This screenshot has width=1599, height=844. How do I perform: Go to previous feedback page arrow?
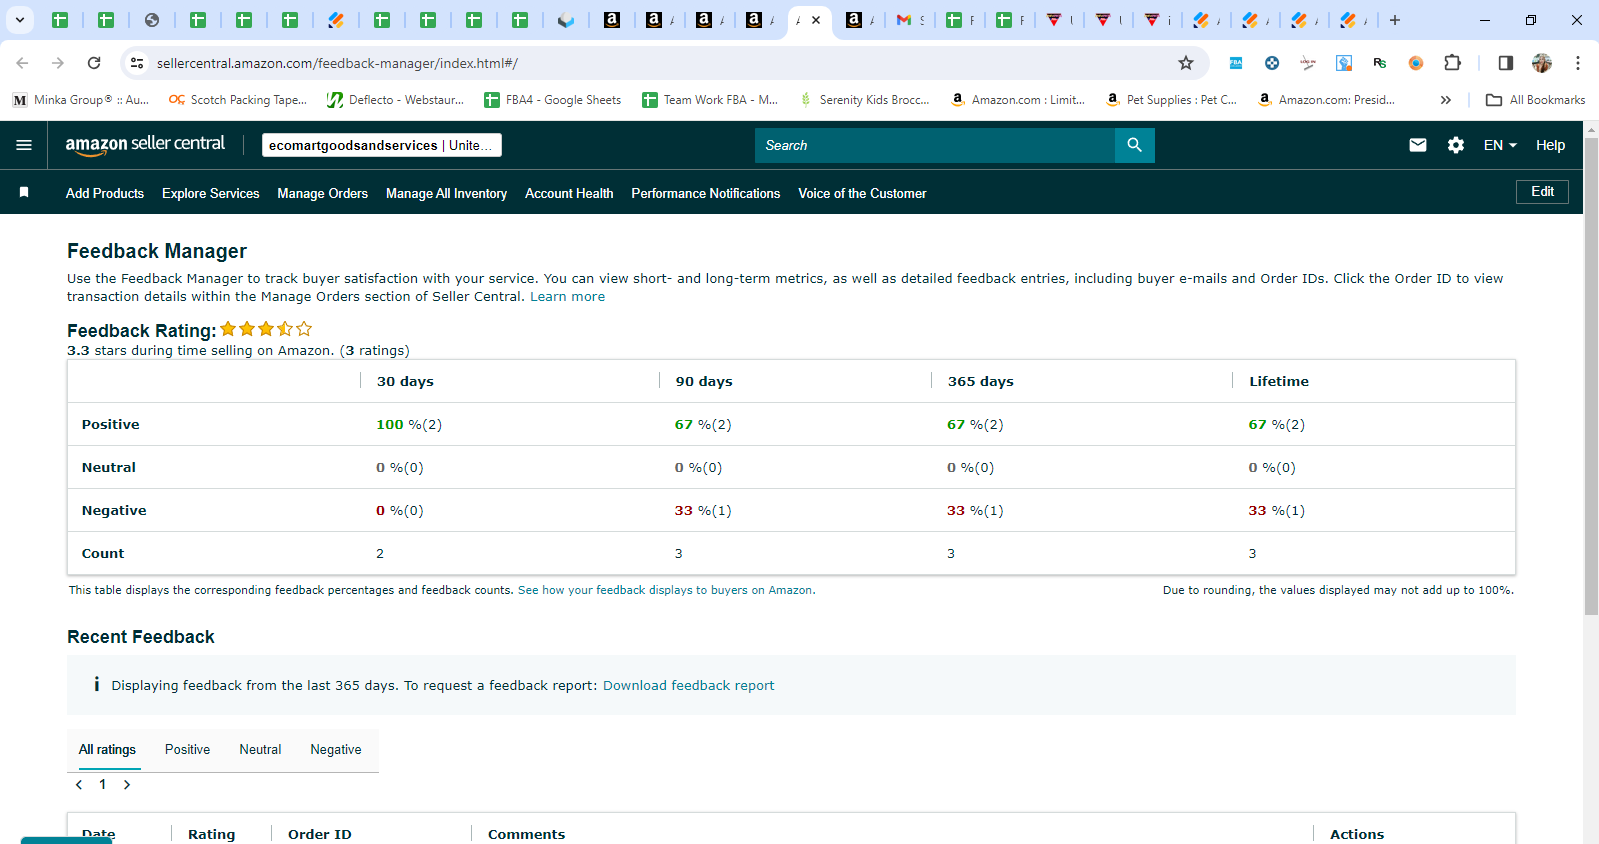coord(79,785)
